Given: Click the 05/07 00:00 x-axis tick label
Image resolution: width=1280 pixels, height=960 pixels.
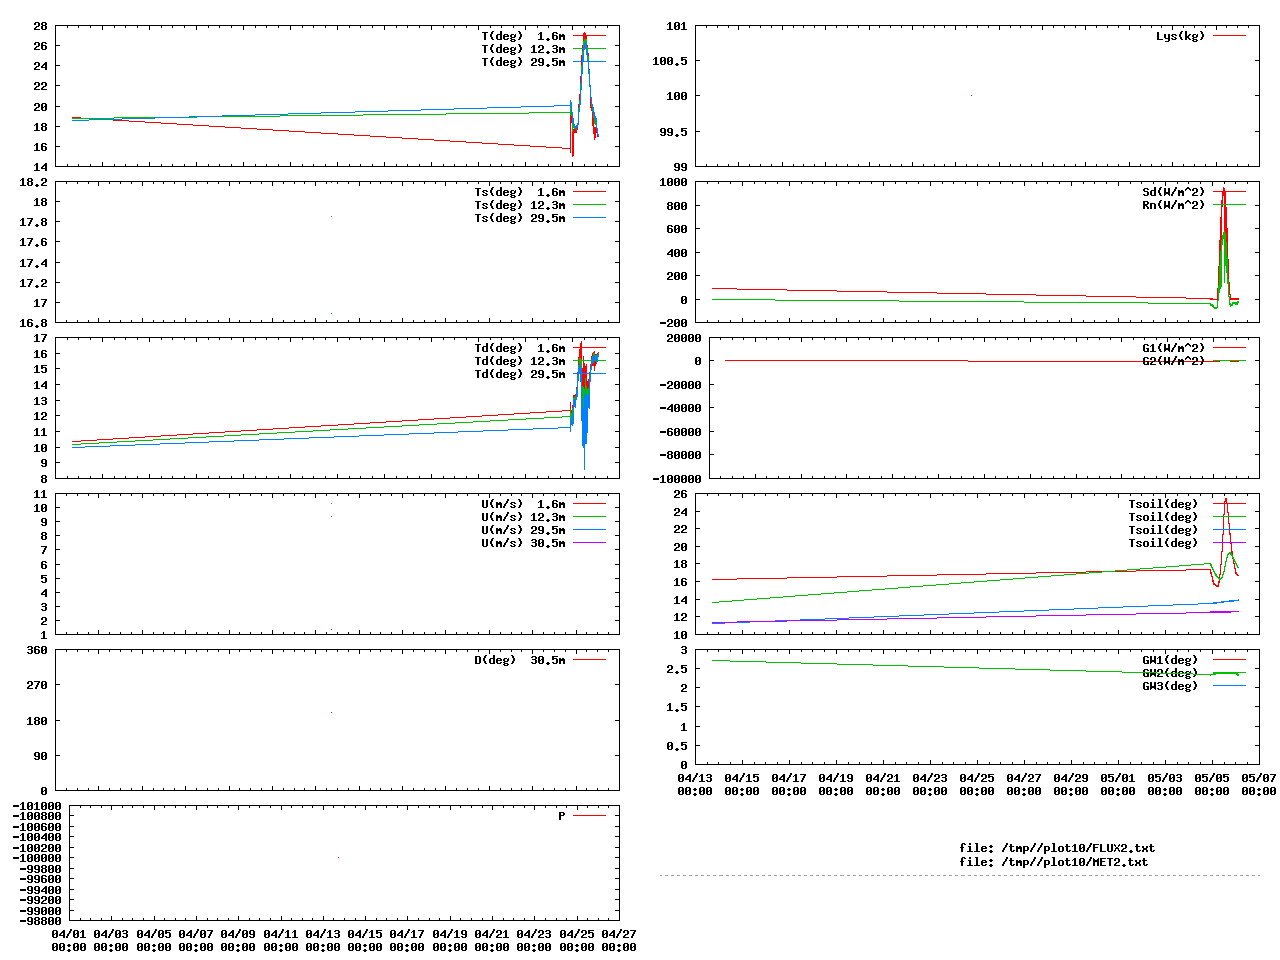Looking at the screenshot, I should tap(1259, 784).
